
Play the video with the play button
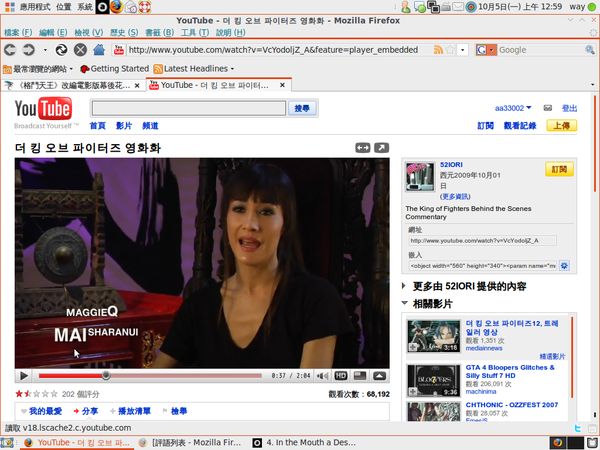24,376
